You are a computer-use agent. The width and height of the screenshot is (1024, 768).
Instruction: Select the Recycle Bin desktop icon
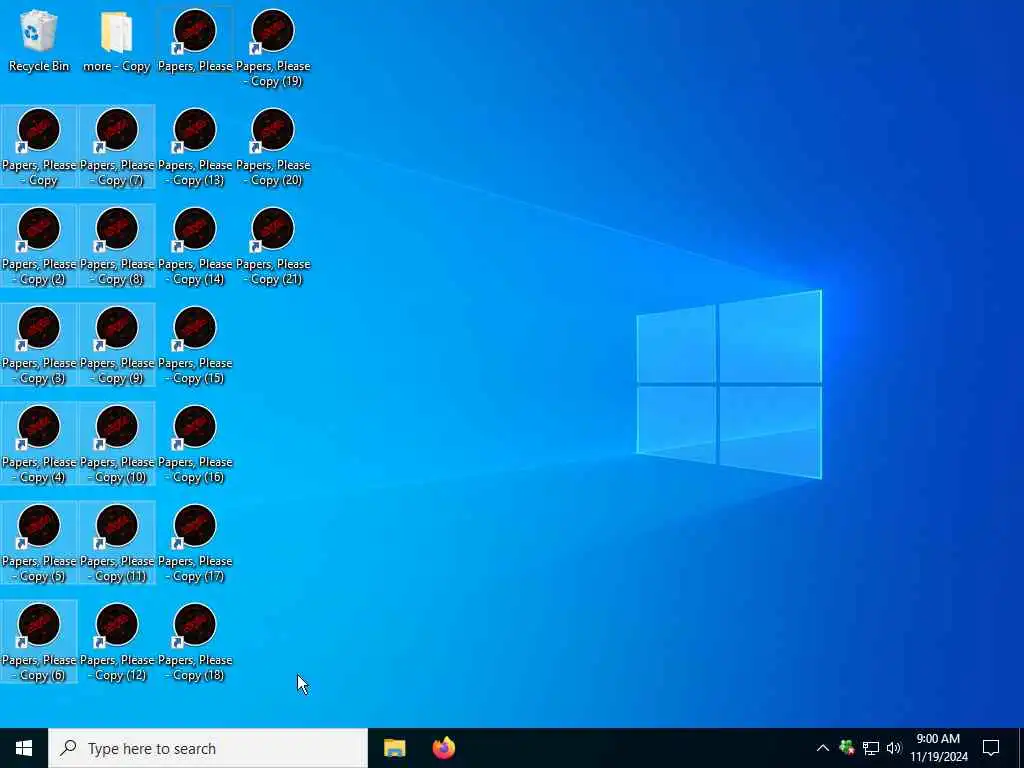click(39, 40)
